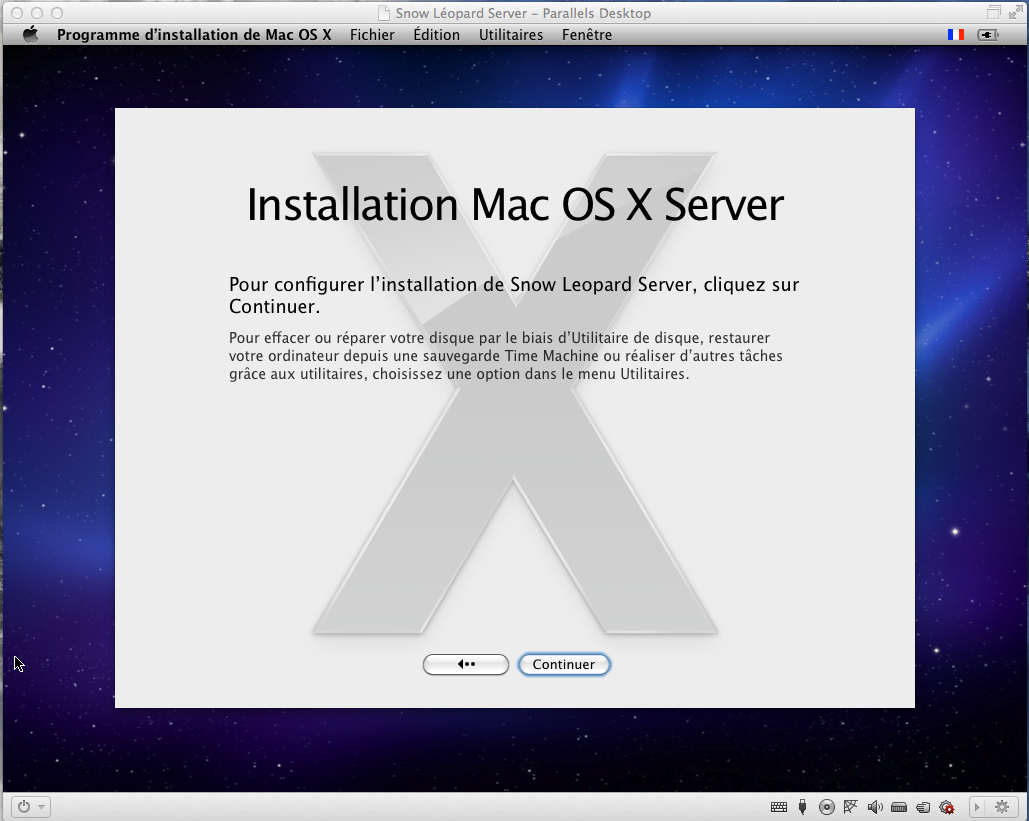Click the power adapter battery status icon
The width and height of the screenshot is (1029, 821).
(988, 35)
